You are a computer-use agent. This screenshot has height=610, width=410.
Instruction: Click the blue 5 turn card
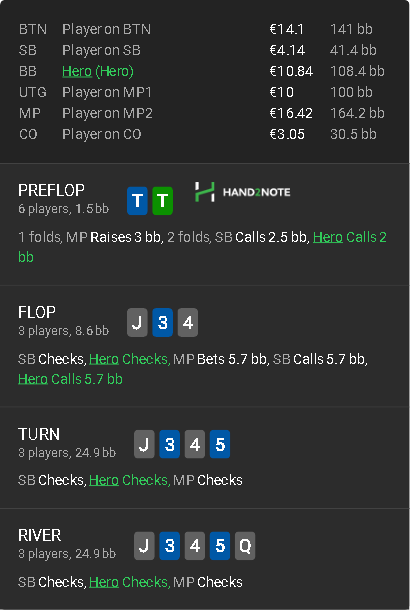click(220, 444)
